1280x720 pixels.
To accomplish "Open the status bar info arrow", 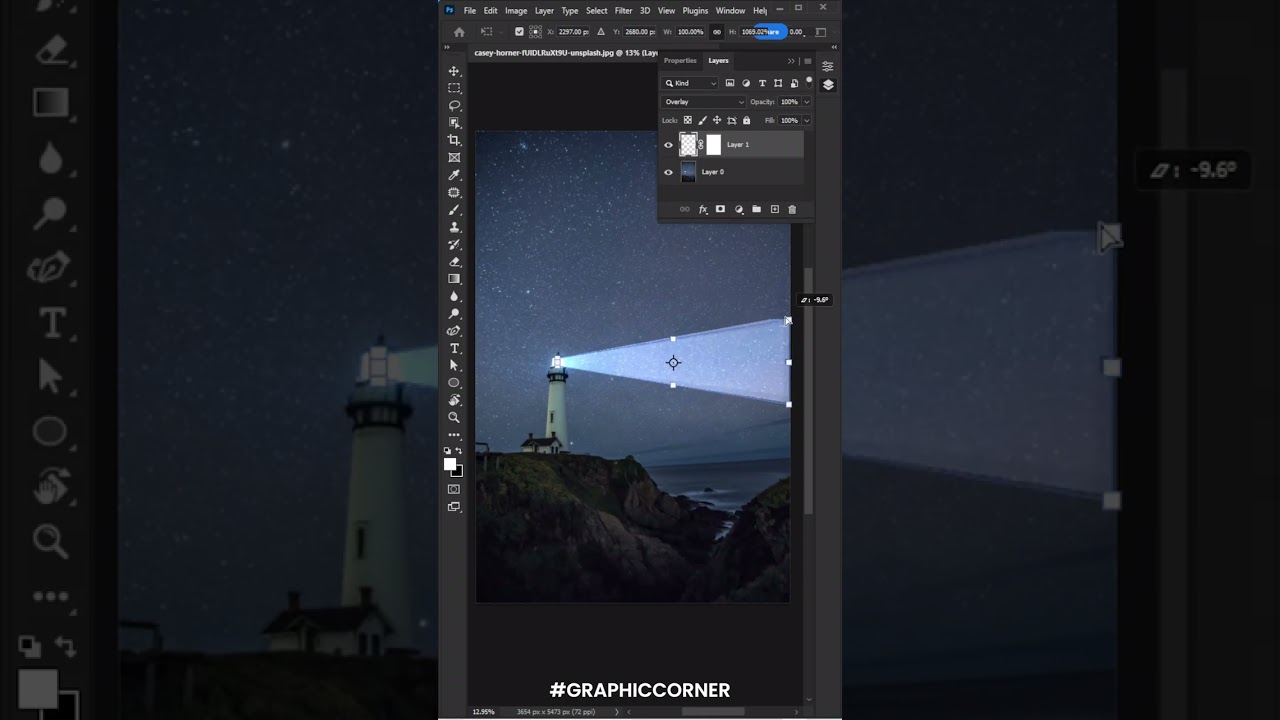I will coord(616,712).
